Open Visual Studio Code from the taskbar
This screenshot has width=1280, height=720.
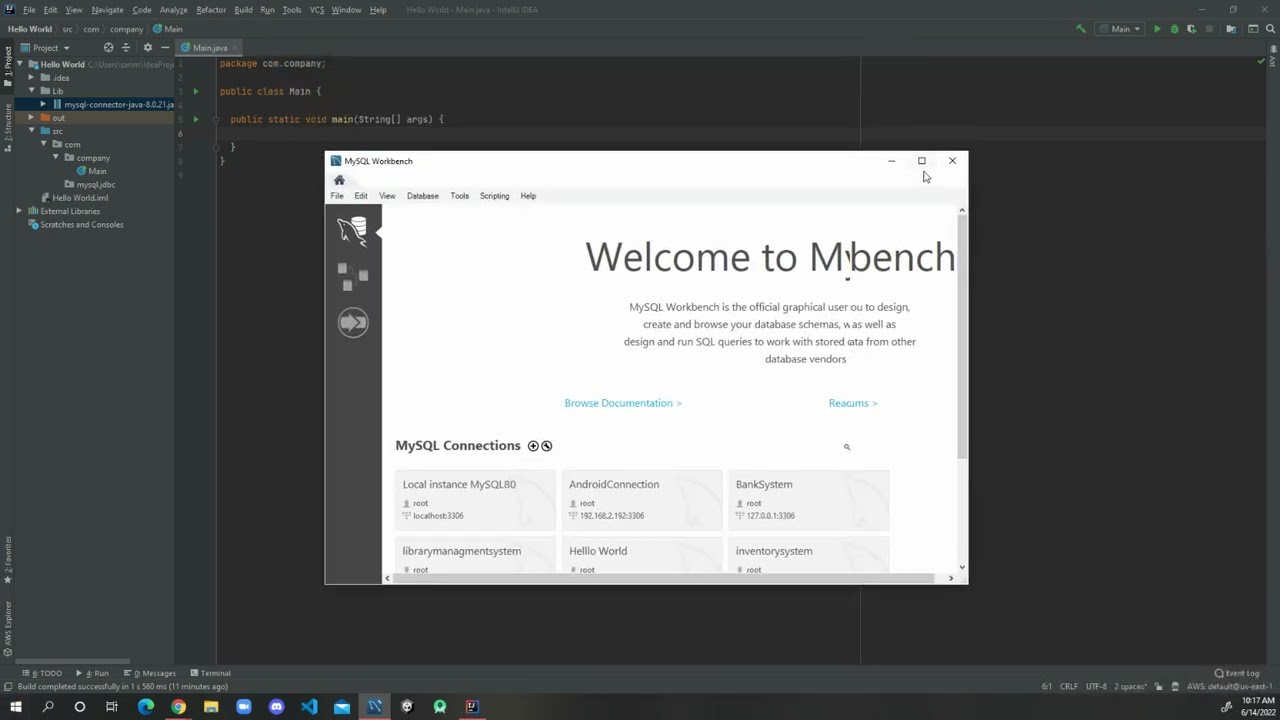coord(309,707)
